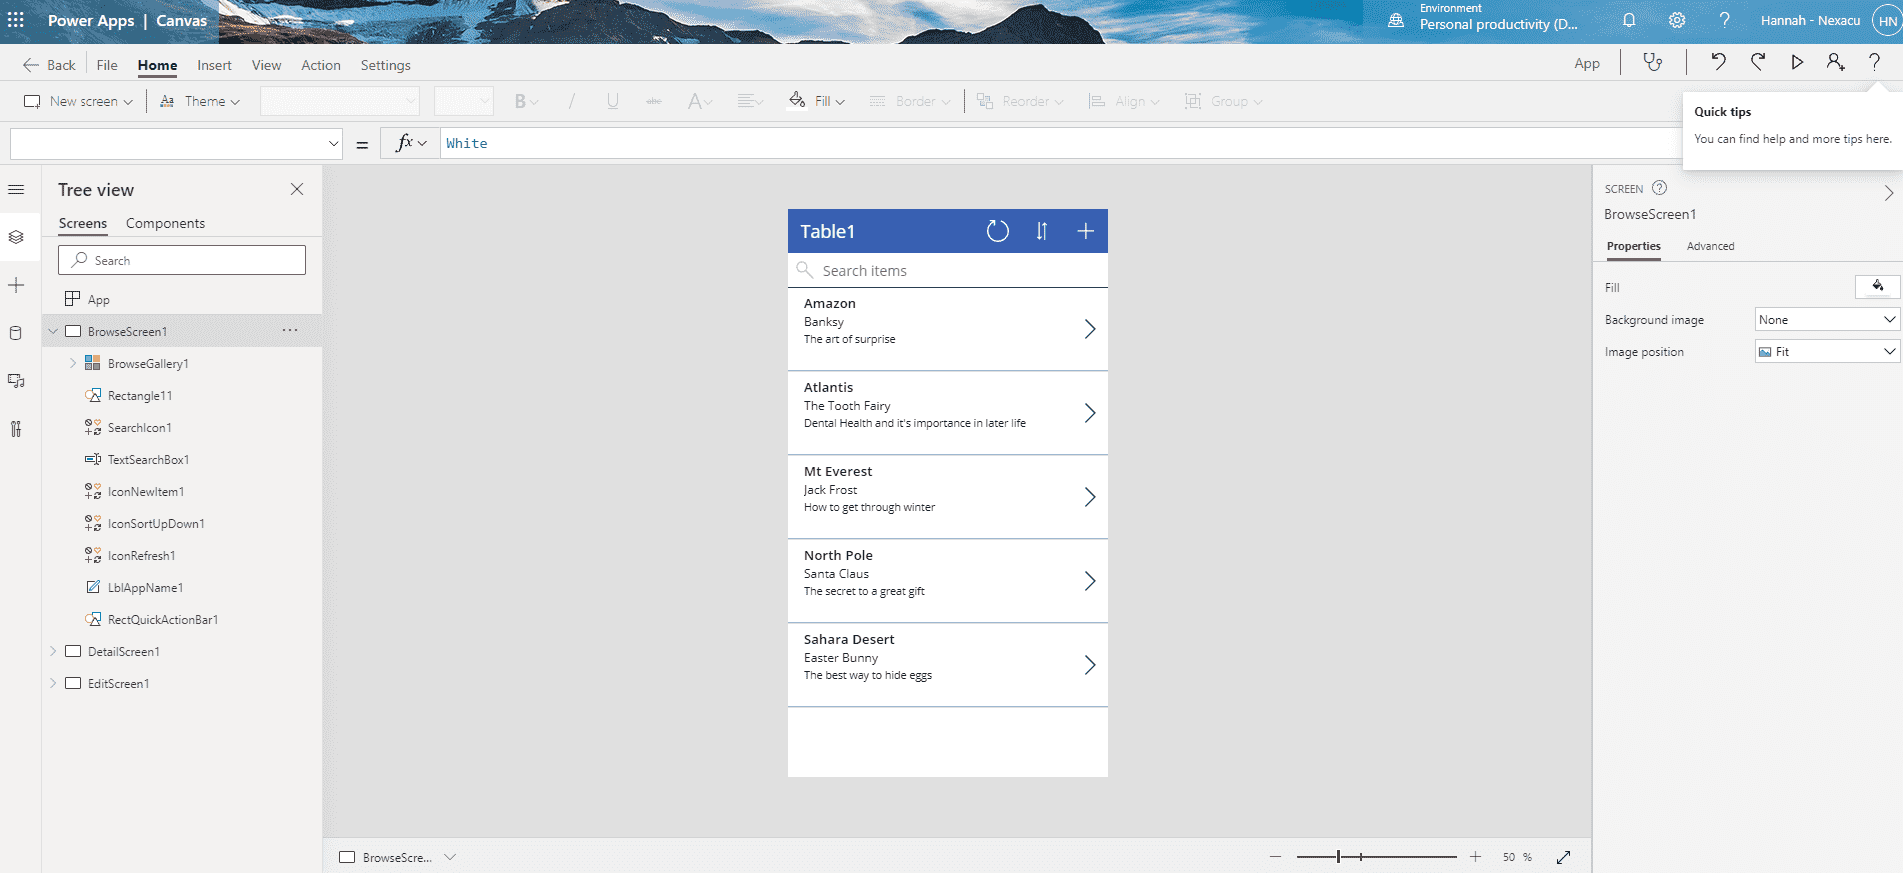Click the refresh icon in Table1 header
1903x873 pixels.
point(997,231)
